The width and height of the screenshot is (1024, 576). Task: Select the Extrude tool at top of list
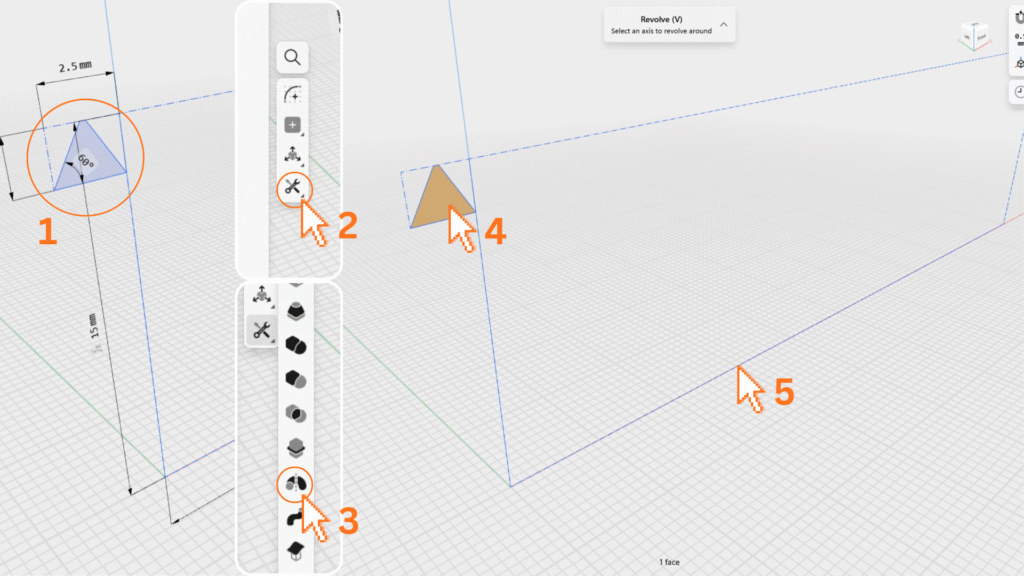[x=295, y=311]
